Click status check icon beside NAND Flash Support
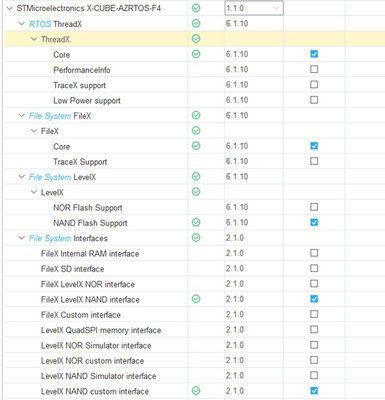Screen dimensions: 385x400 click(x=196, y=222)
